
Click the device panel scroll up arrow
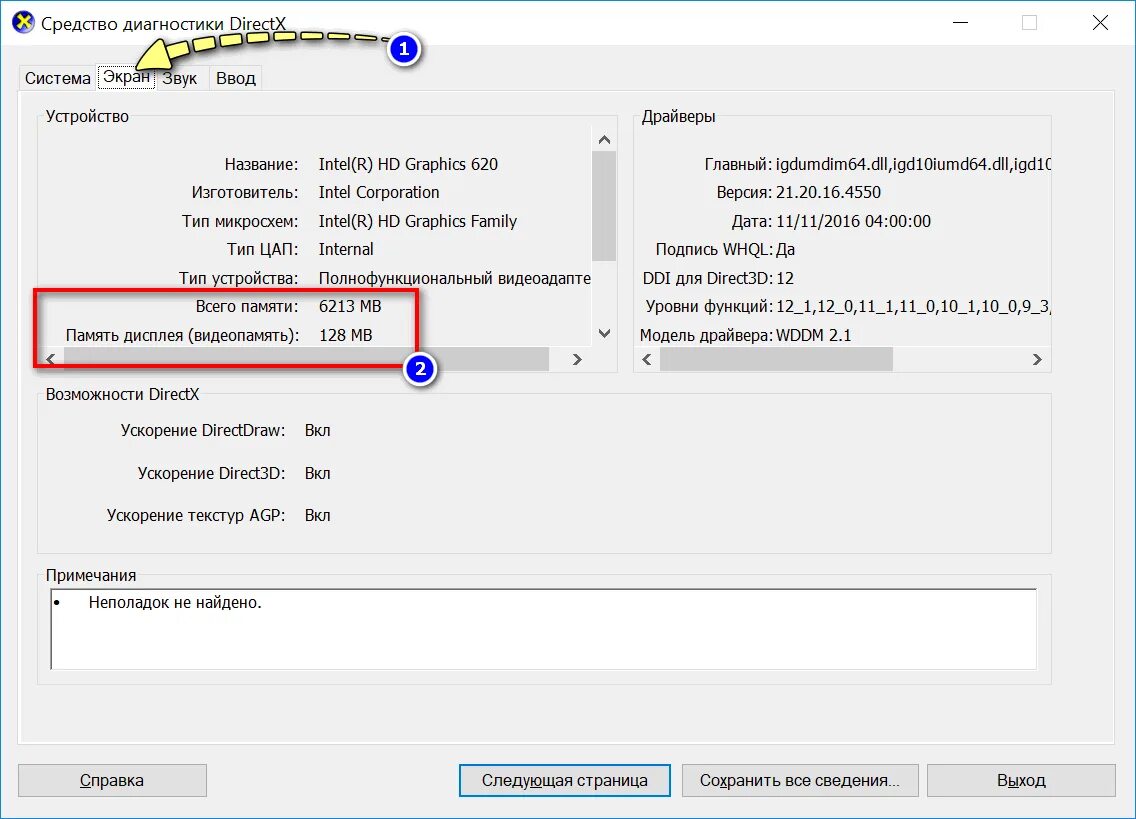[604, 139]
